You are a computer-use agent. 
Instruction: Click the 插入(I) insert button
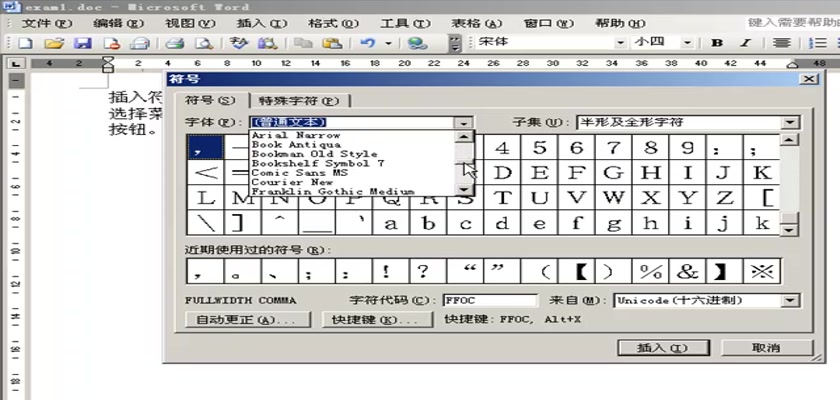click(x=664, y=348)
